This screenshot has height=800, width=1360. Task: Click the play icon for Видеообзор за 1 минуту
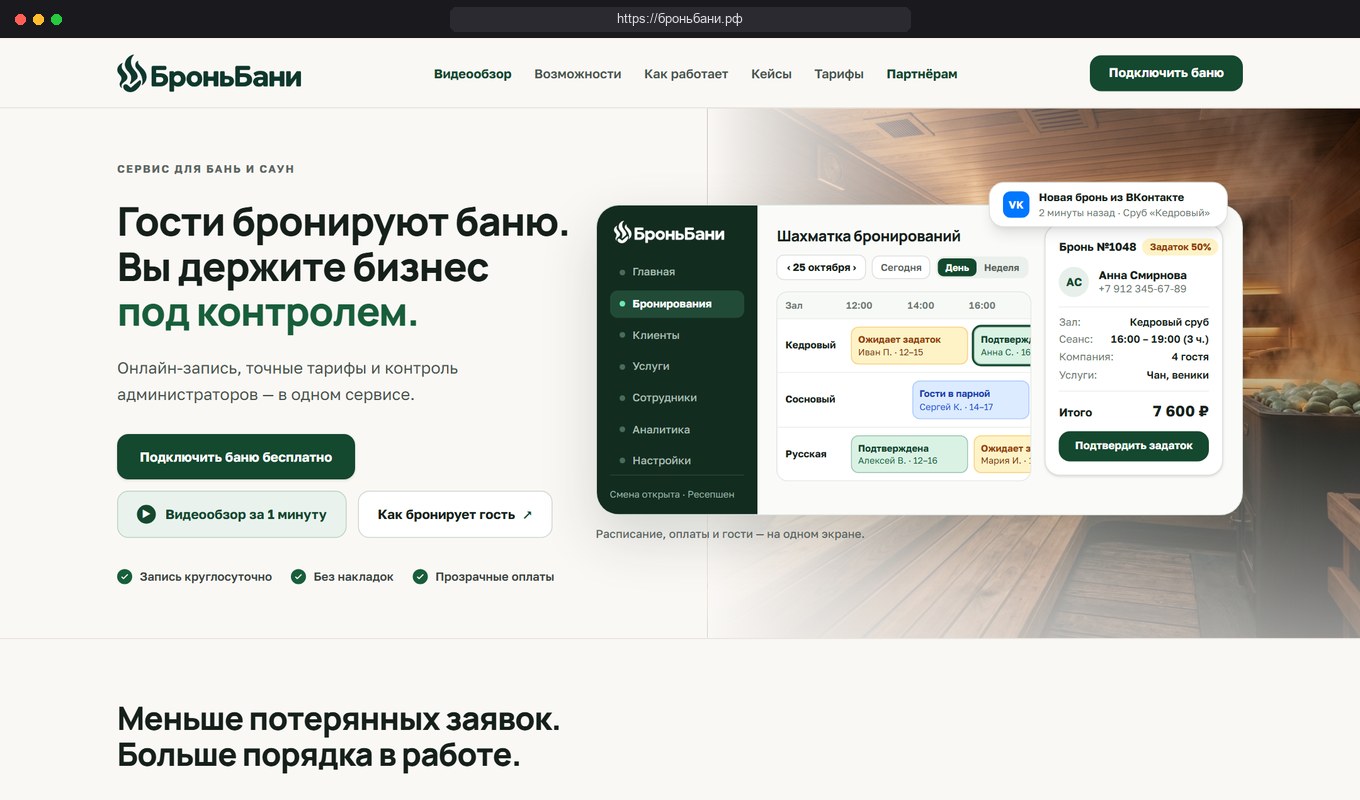(146, 514)
